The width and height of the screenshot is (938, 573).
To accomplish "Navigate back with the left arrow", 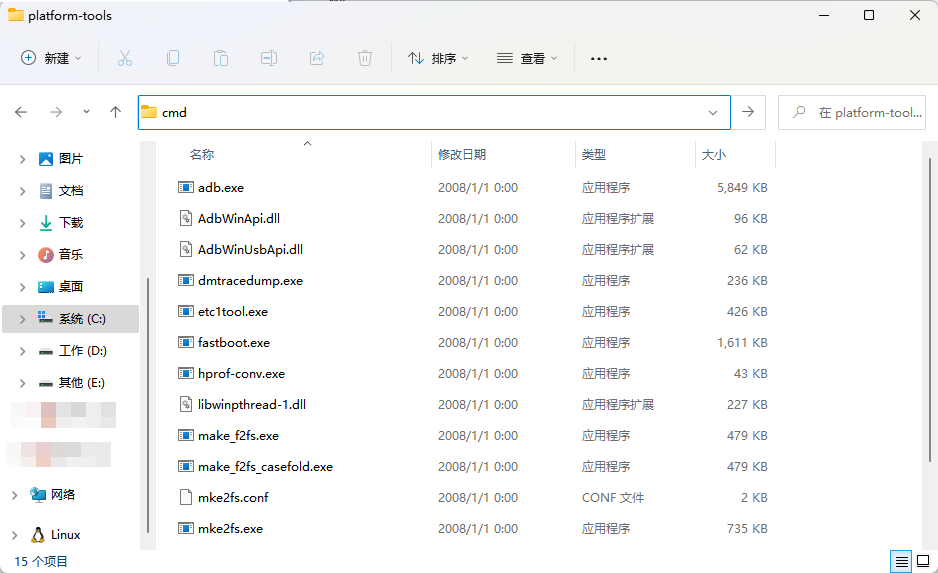I will [21, 112].
